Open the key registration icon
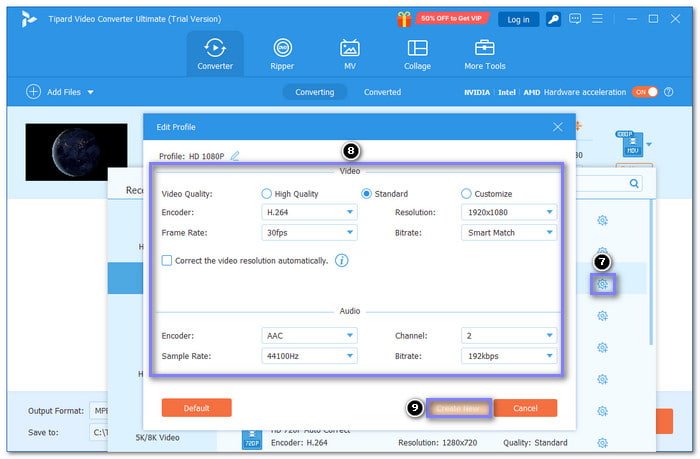The image size is (700, 459). (554, 19)
